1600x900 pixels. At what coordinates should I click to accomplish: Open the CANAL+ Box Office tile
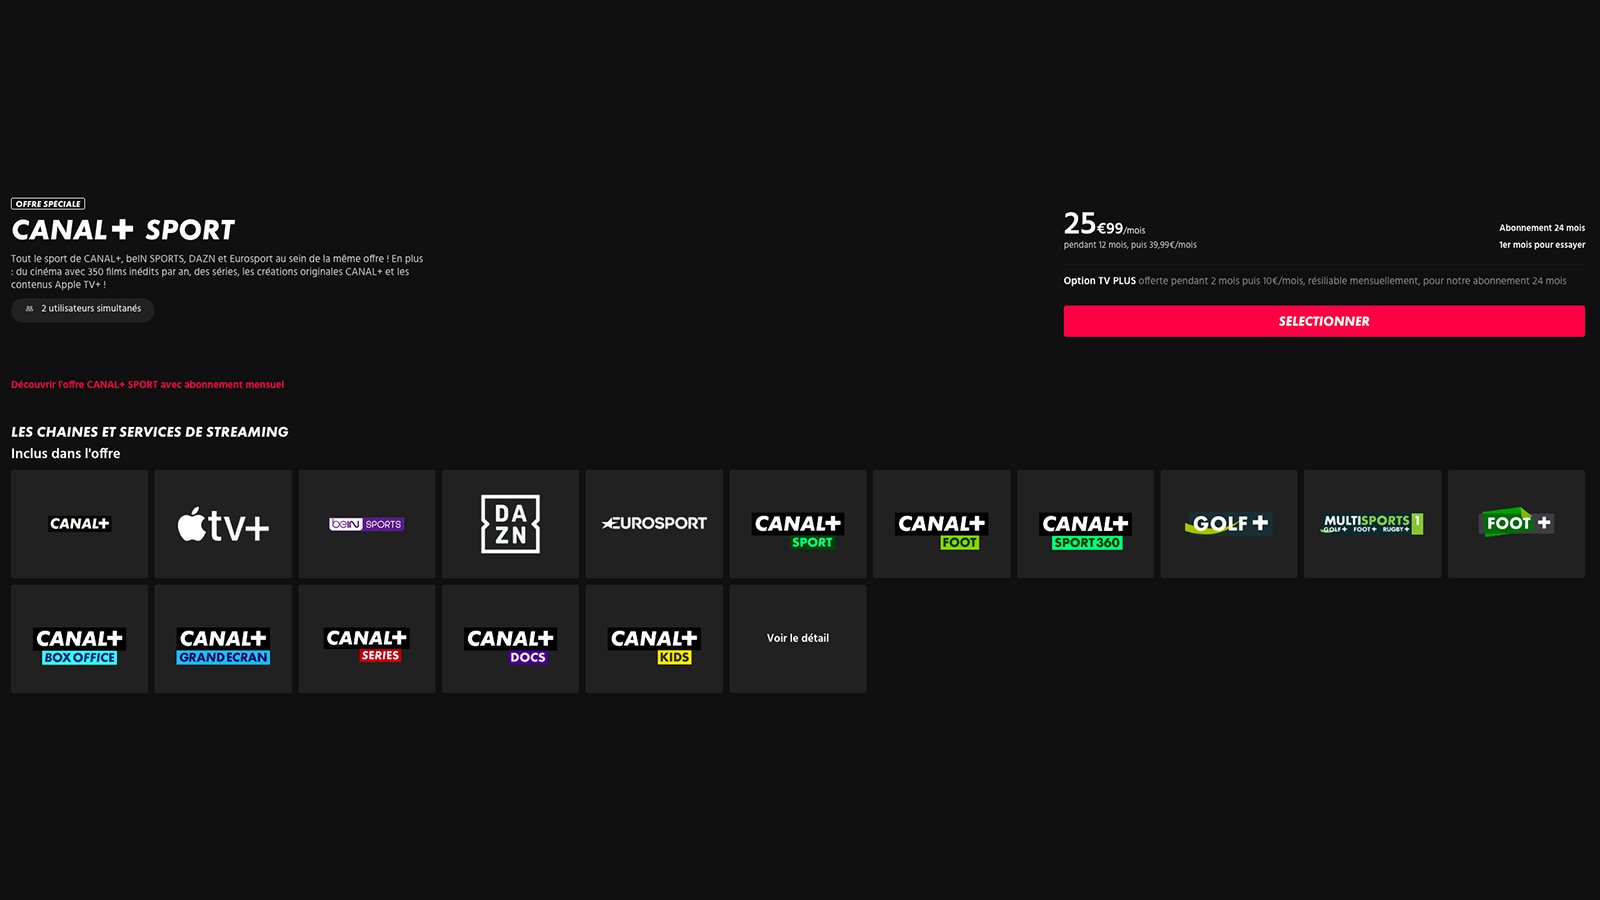[79, 639]
